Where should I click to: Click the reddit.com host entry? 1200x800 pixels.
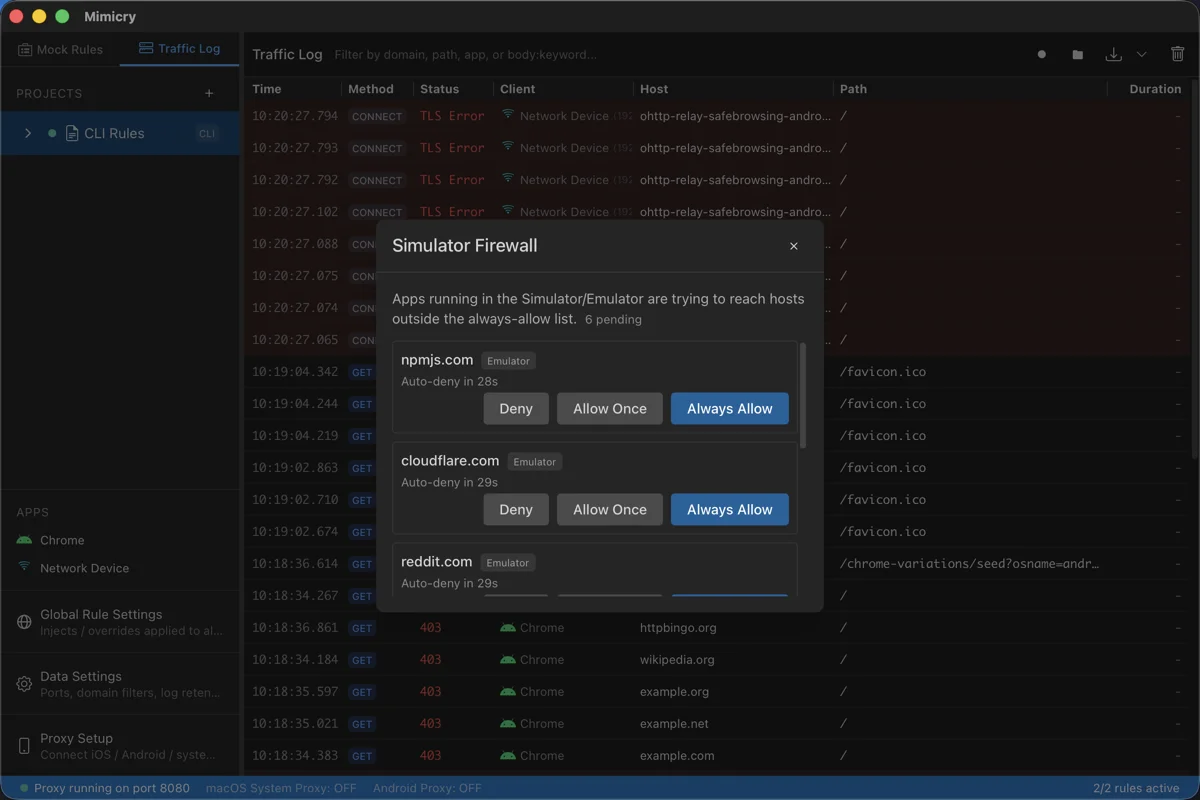click(436, 562)
